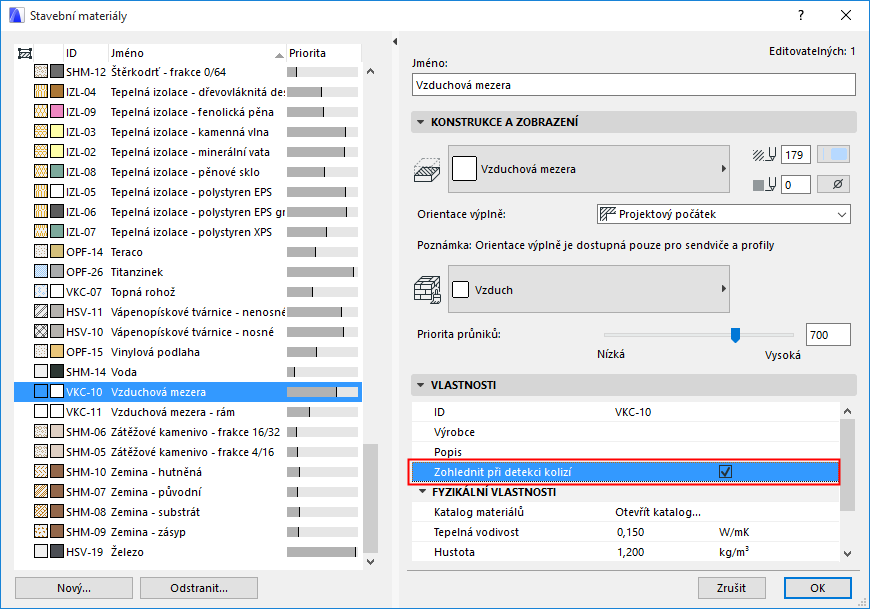Screen dimensions: 870x609
Task: Select Tepelná izolace - kamenná vlna row
Action: [188, 131]
